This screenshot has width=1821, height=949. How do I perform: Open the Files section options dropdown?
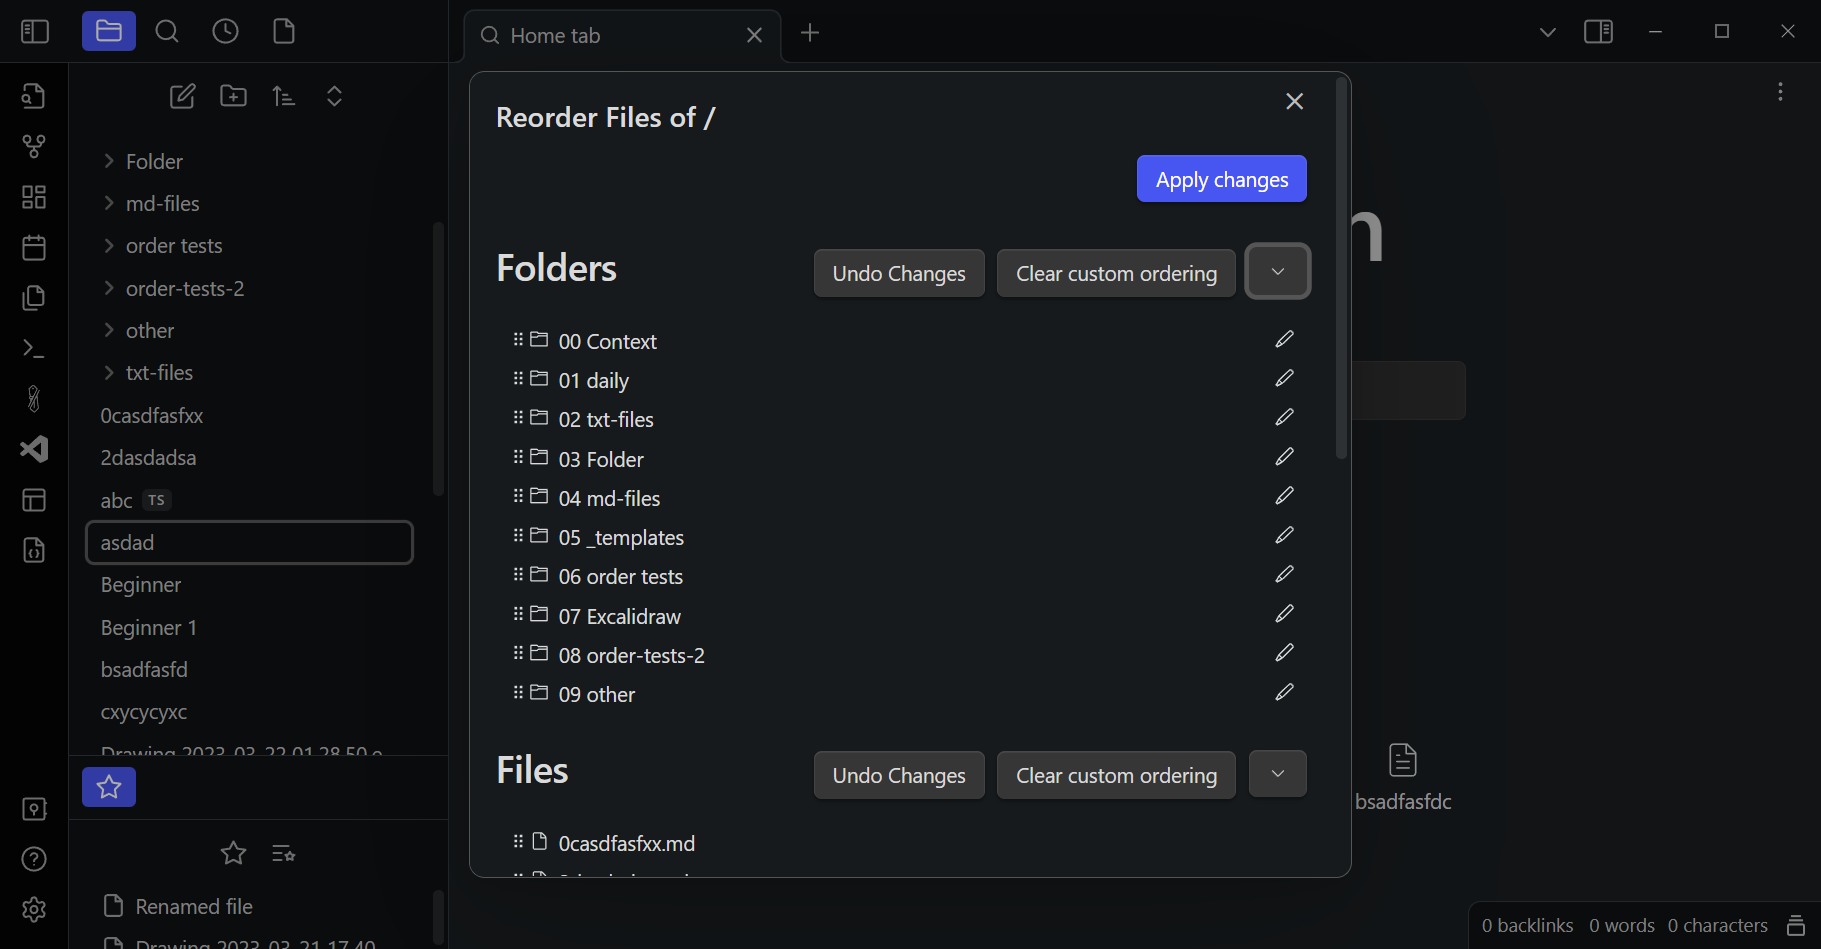(x=1278, y=774)
